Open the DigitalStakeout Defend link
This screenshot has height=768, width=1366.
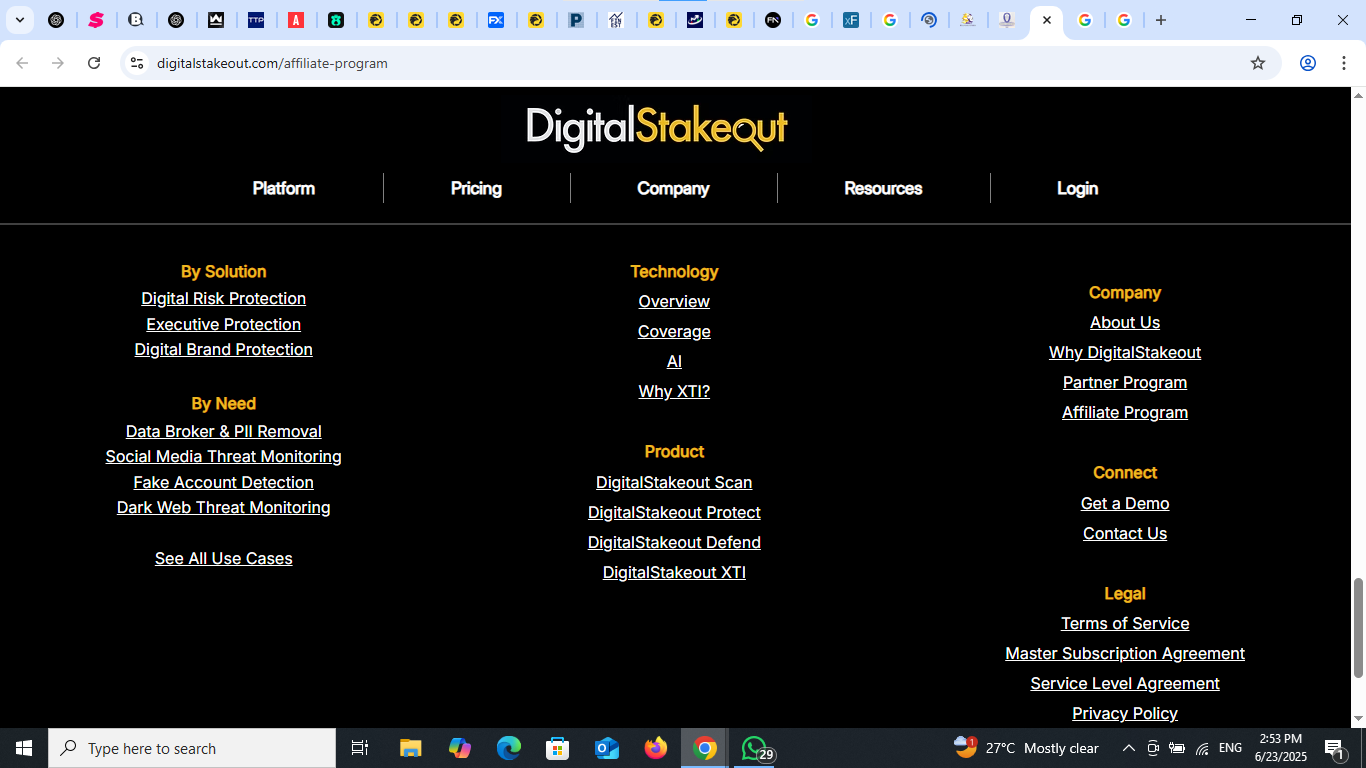pyautogui.click(x=674, y=542)
